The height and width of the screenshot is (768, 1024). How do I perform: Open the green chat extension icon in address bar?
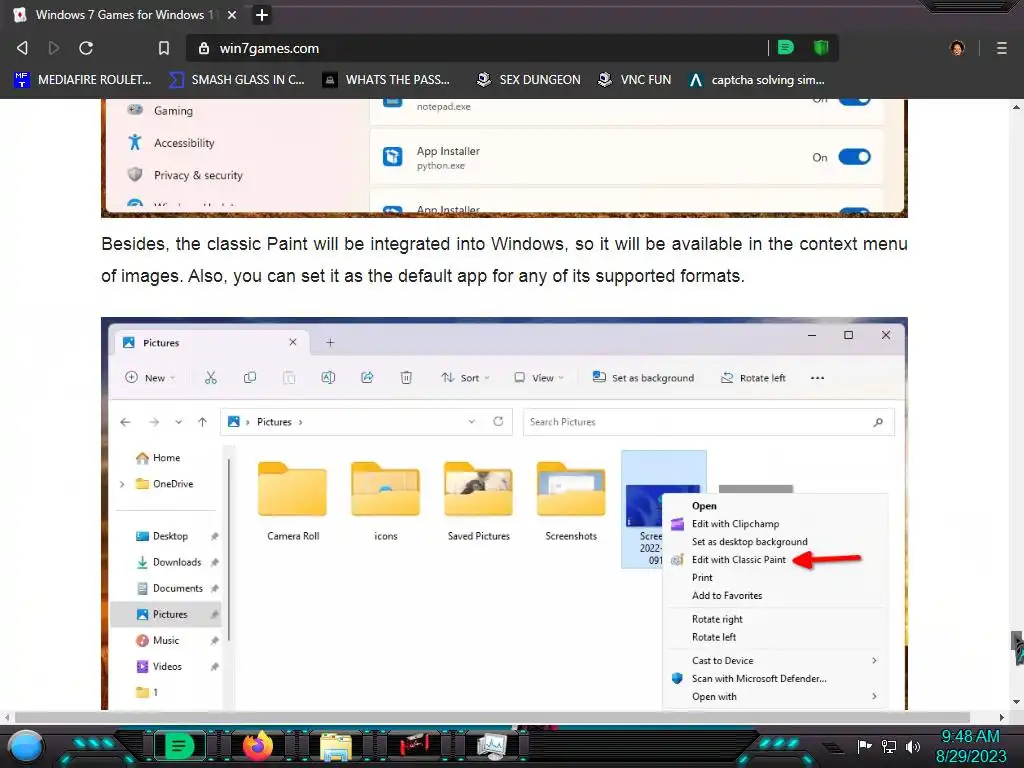click(x=786, y=47)
